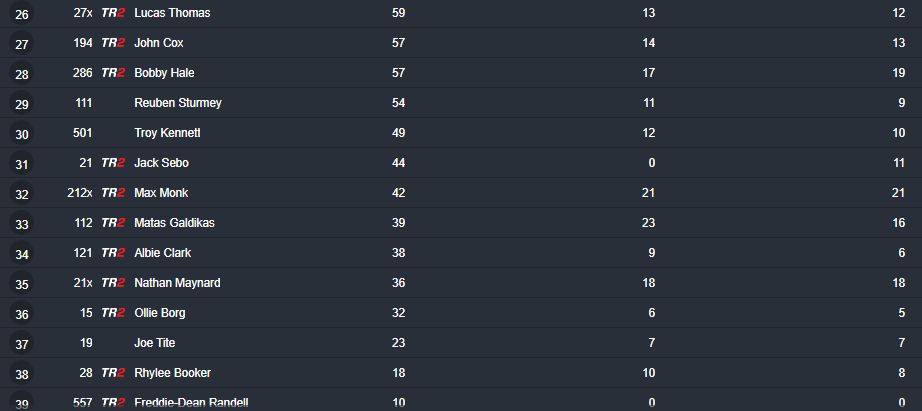The height and width of the screenshot is (411, 922).
Task: Open Freddie-Dean Randell's entry
Action: 191,403
